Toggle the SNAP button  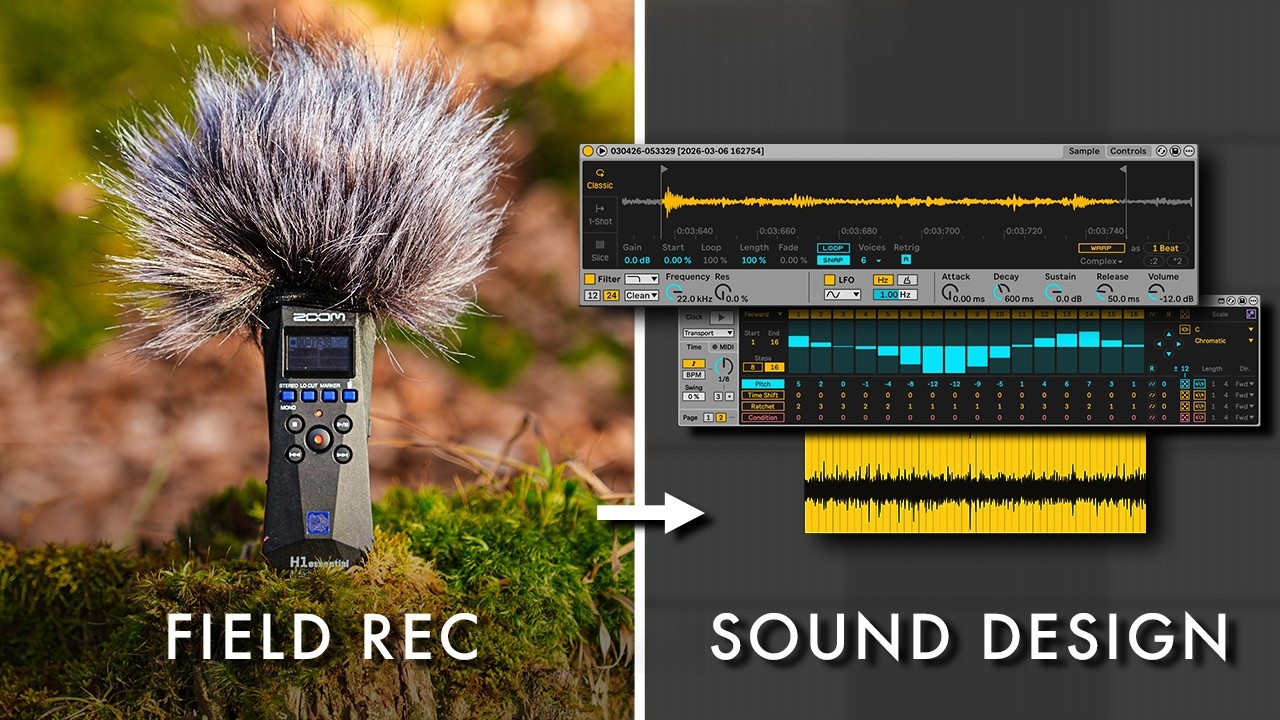[x=833, y=260]
